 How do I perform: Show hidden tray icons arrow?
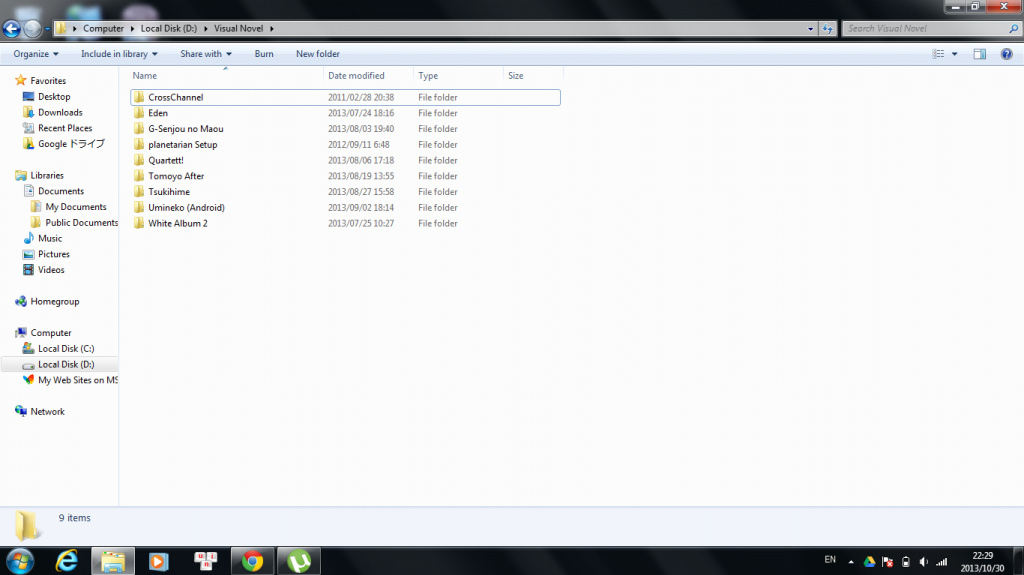click(851, 561)
